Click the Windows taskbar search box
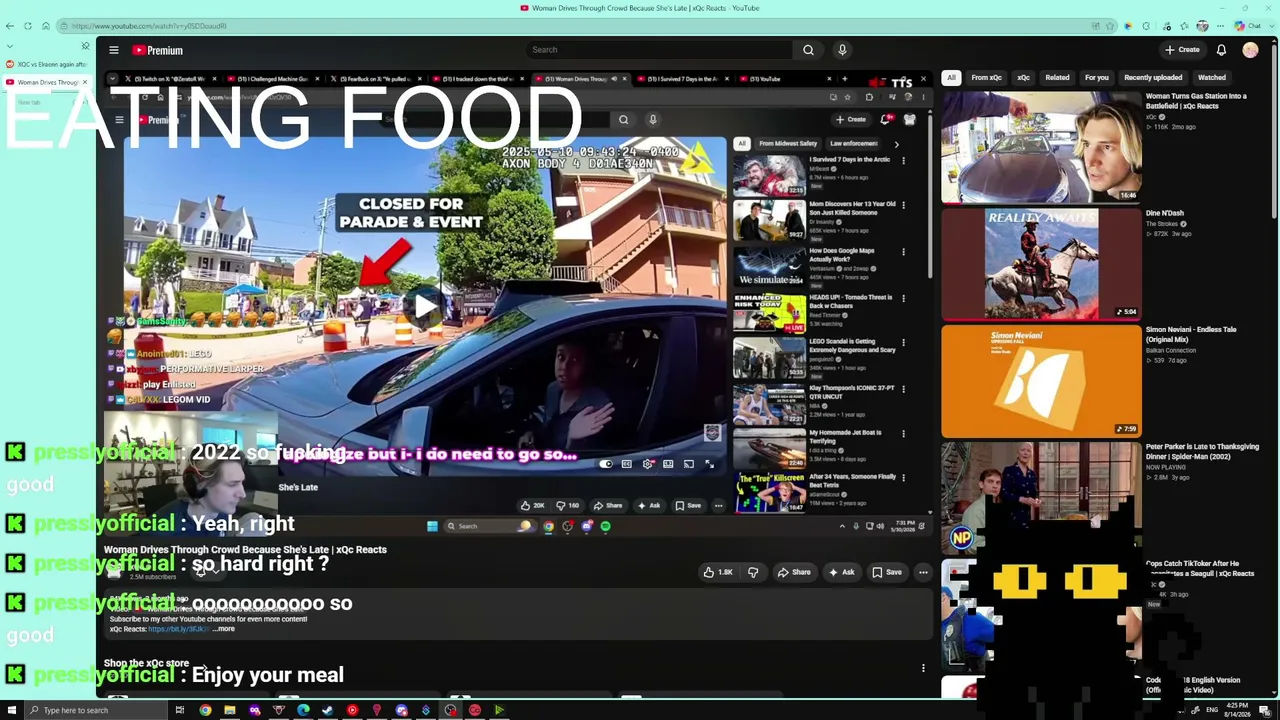The image size is (1280, 720). 97,711
